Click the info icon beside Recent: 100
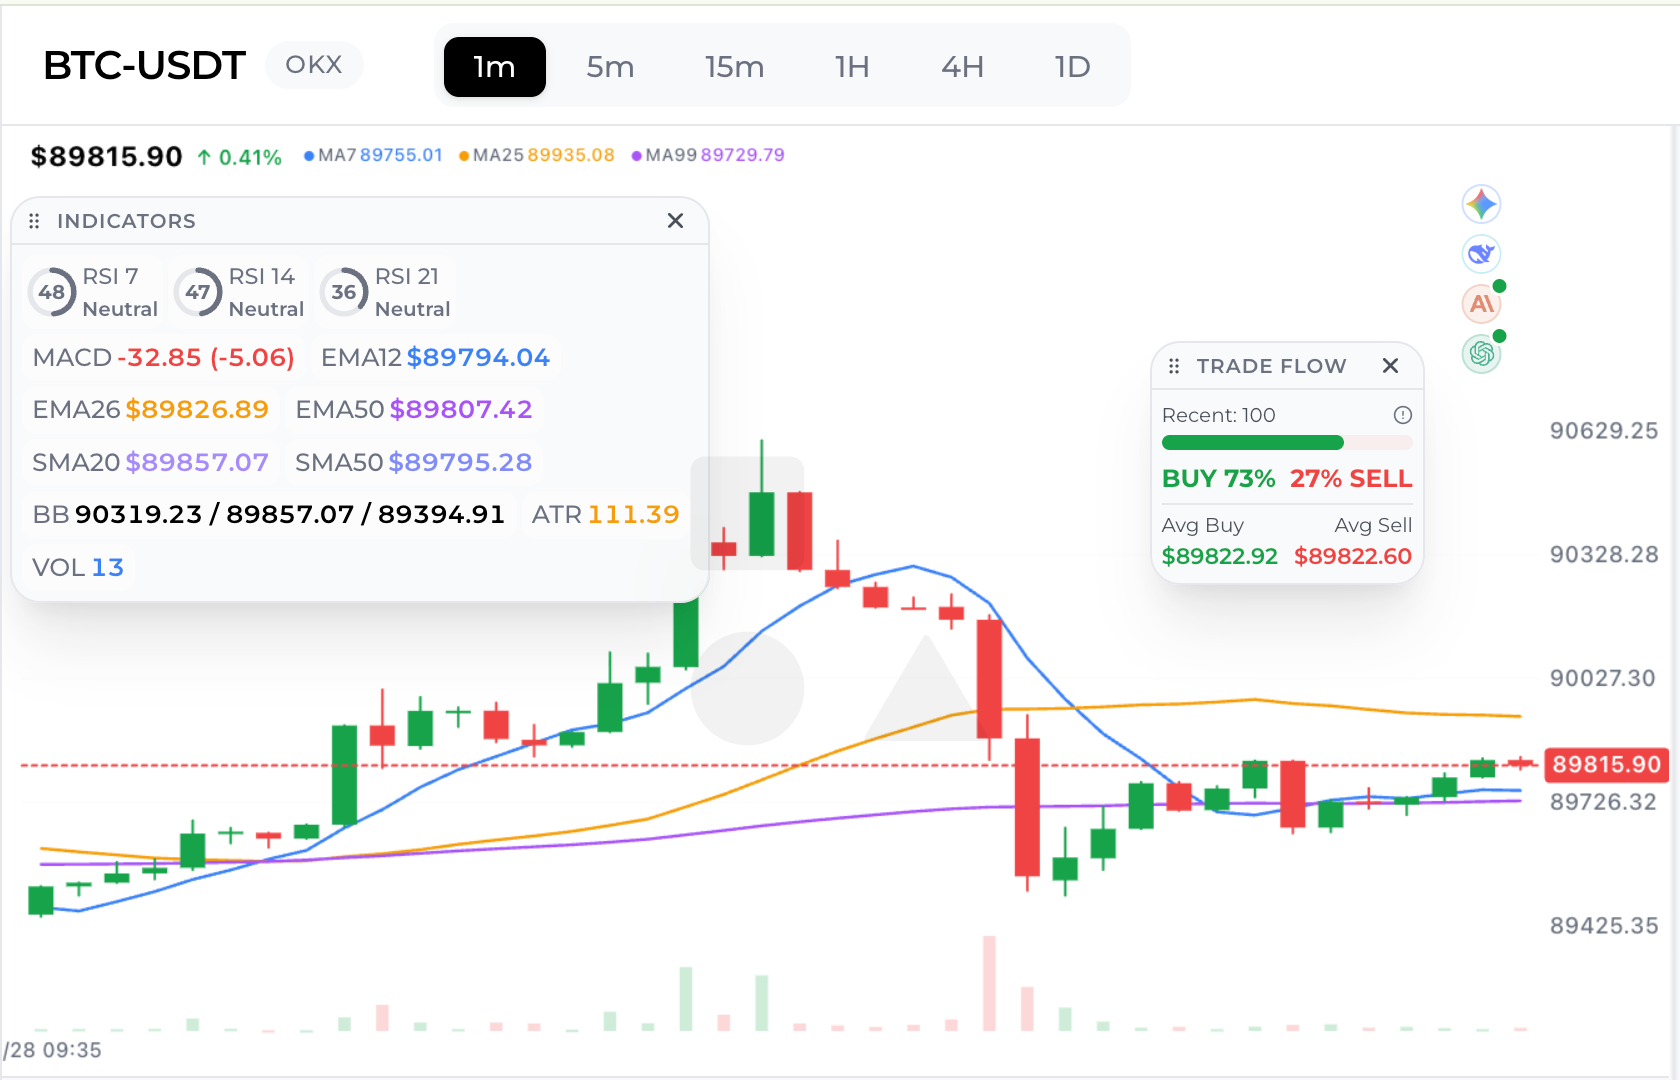Image resolution: width=1680 pixels, height=1080 pixels. coord(1403,415)
